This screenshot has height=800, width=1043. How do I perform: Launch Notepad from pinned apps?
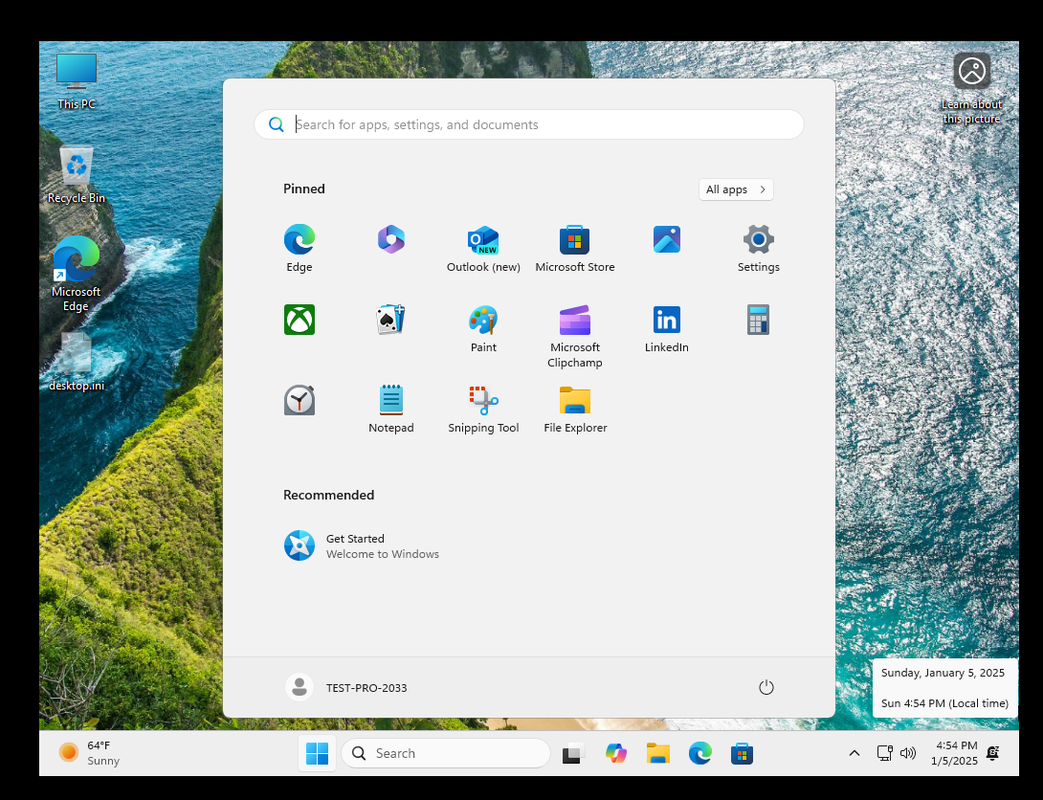pyautogui.click(x=391, y=410)
